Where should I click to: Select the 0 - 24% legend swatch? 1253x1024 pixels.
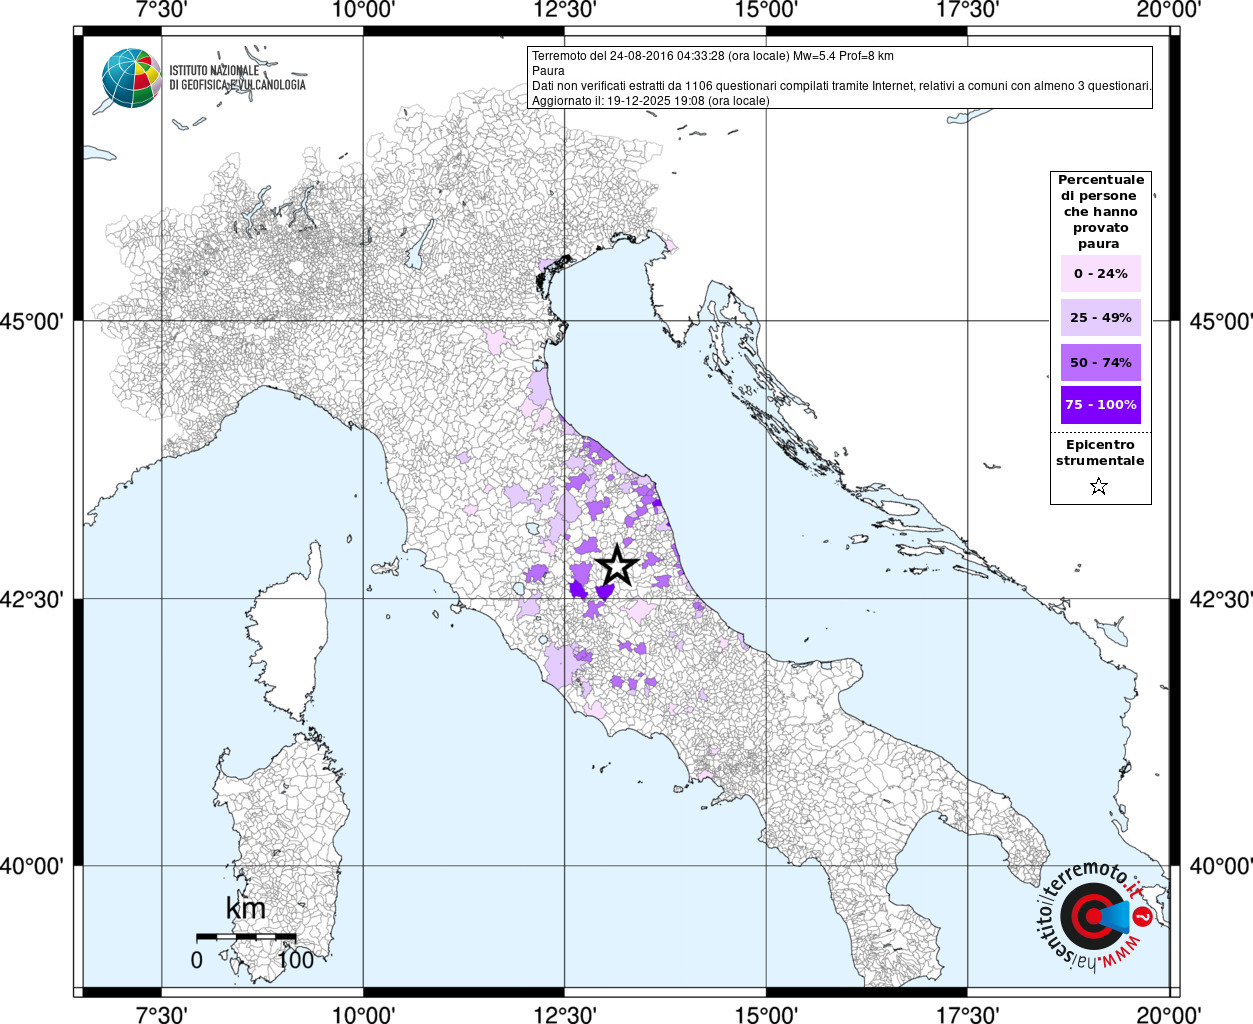point(1100,274)
